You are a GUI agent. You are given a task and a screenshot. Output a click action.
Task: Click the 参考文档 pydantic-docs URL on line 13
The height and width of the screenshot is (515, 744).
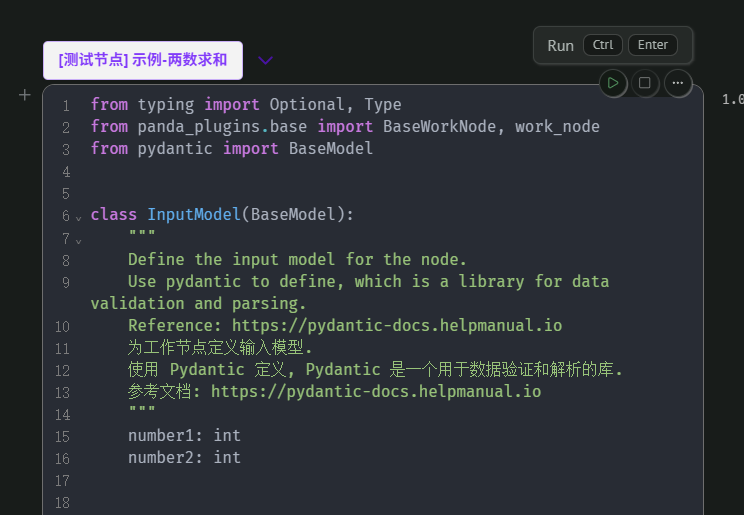[376, 392]
